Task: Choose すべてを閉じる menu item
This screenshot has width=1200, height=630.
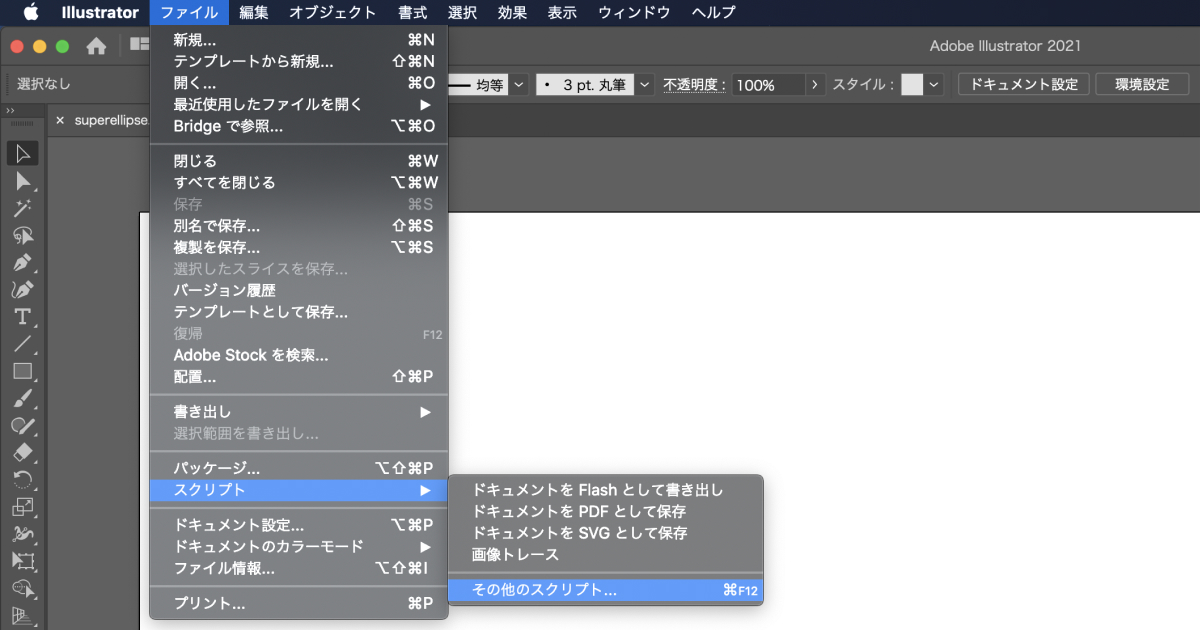Action: coord(299,182)
